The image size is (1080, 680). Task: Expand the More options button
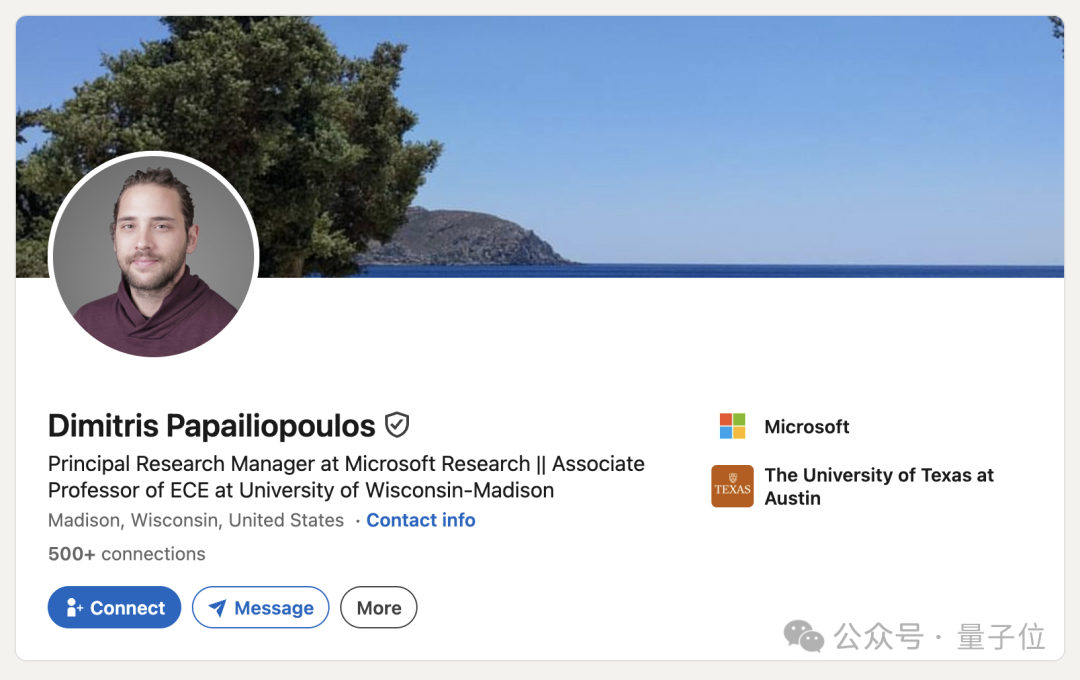click(379, 607)
